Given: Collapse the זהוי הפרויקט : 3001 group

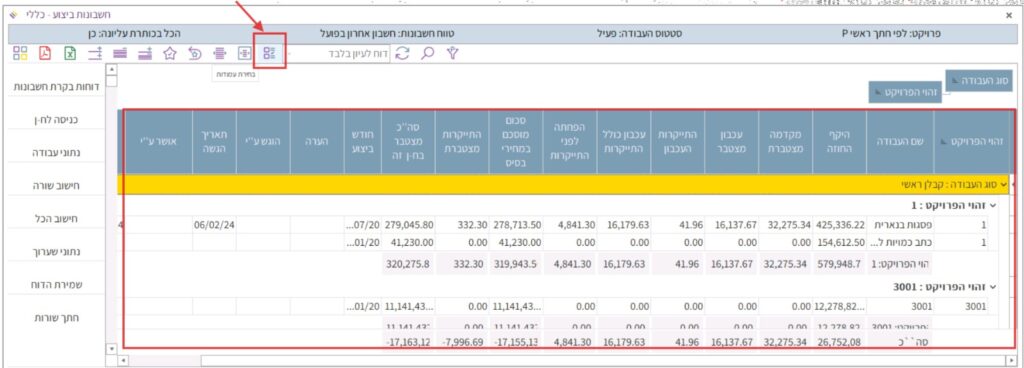Looking at the screenshot, I should (993, 286).
